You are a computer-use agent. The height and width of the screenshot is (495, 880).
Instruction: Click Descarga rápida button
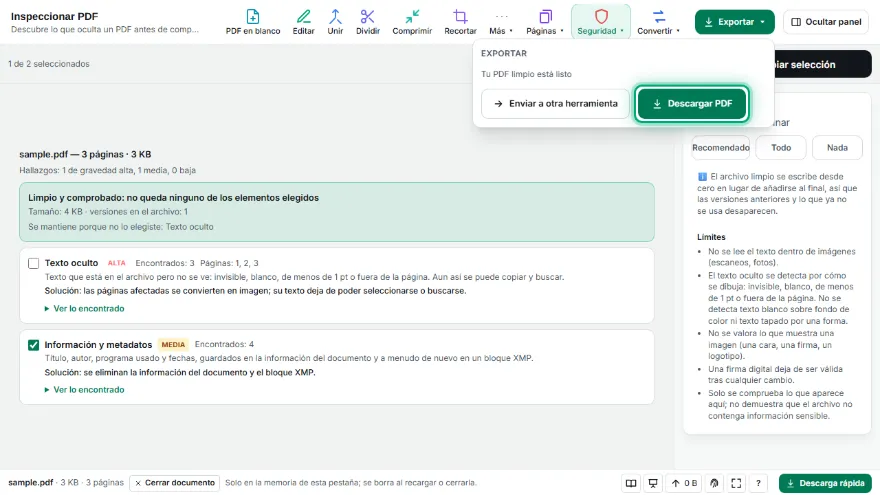(x=825, y=483)
